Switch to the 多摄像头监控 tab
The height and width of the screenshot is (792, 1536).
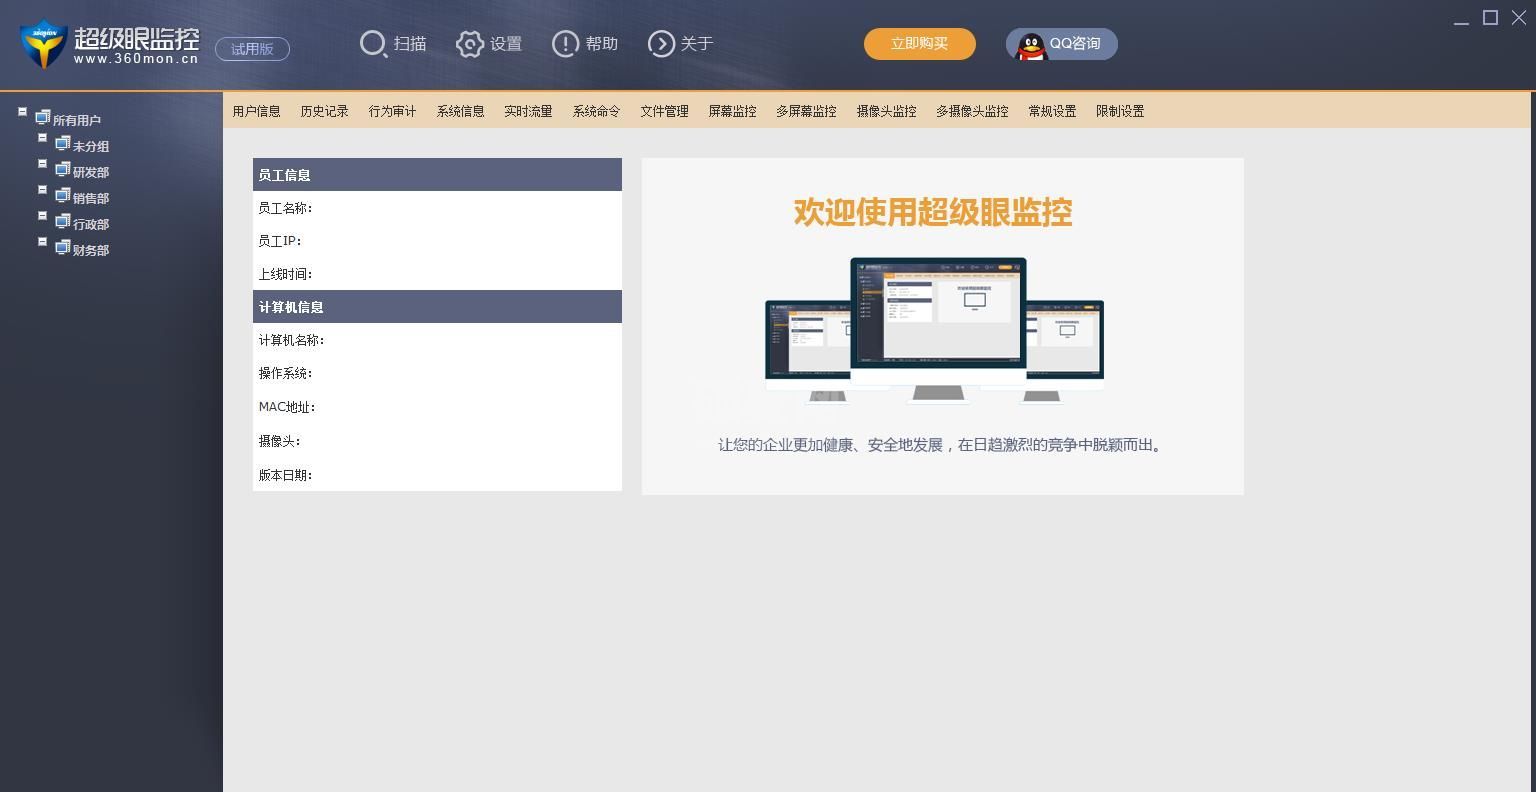(973, 111)
